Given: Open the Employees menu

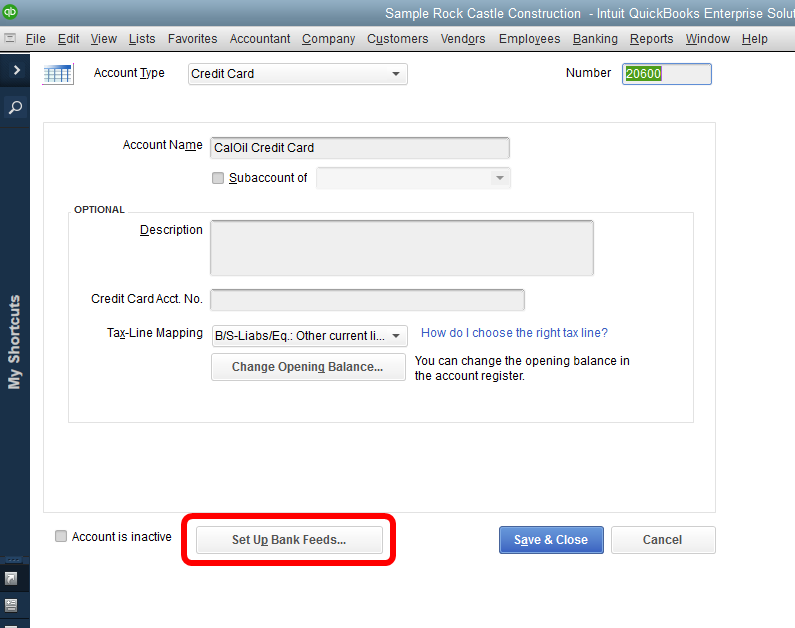Looking at the screenshot, I should (529, 39).
